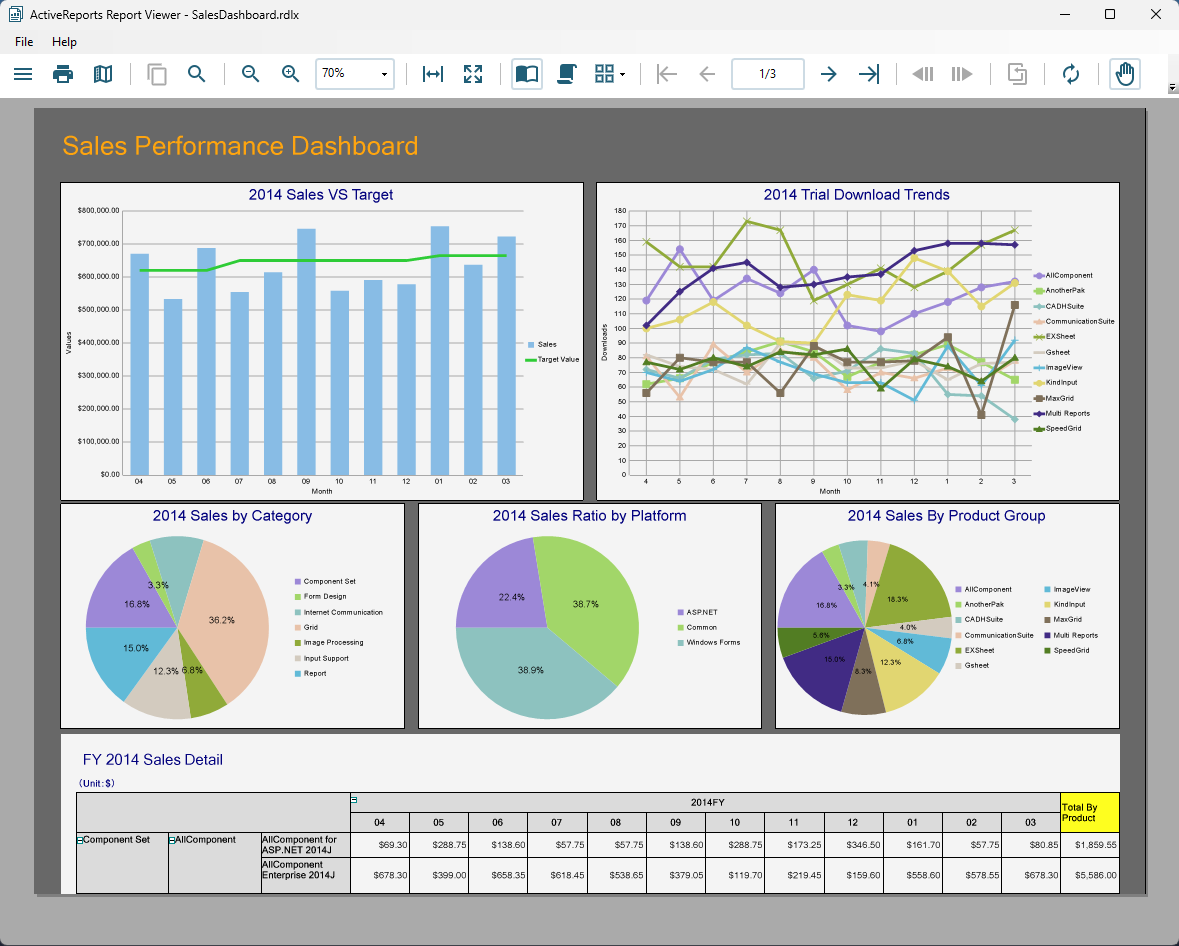Switch to continuous scroll view
This screenshot has height=946, width=1179.
click(567, 74)
